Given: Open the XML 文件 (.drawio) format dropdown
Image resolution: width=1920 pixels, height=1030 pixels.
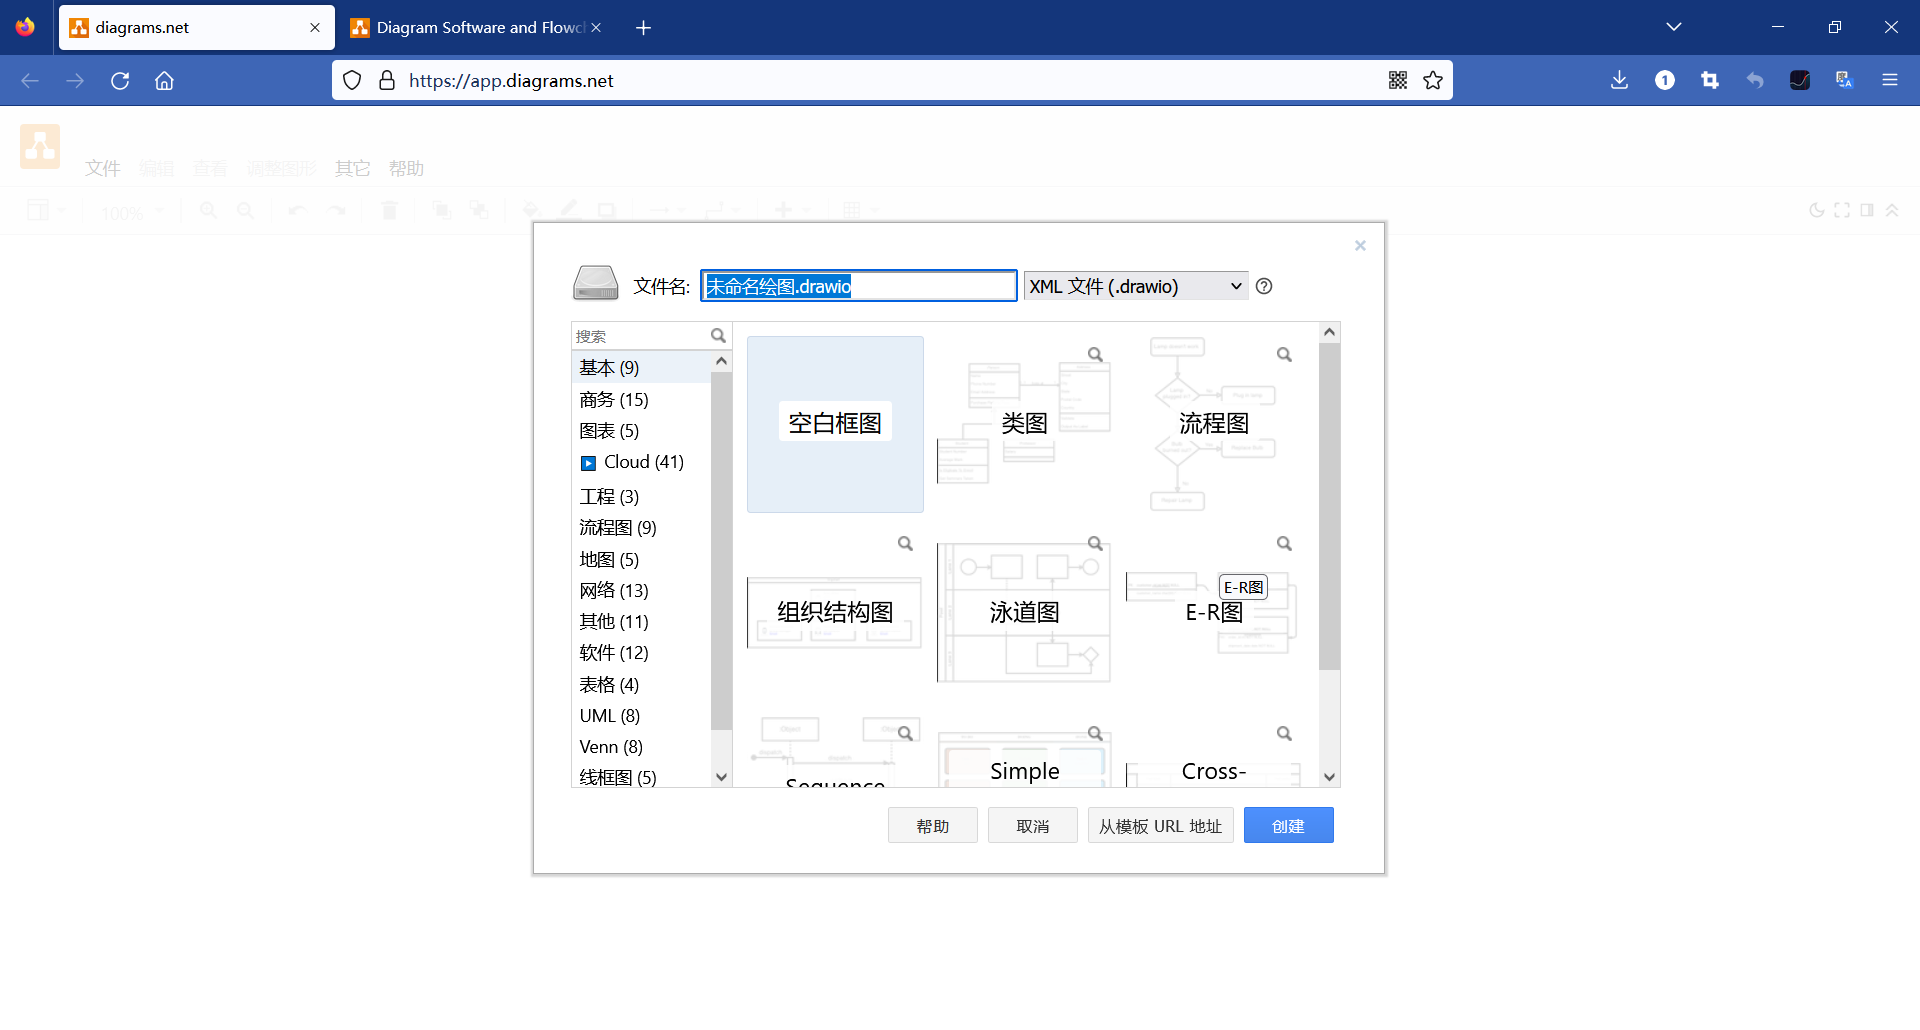Looking at the screenshot, I should [x=1136, y=286].
